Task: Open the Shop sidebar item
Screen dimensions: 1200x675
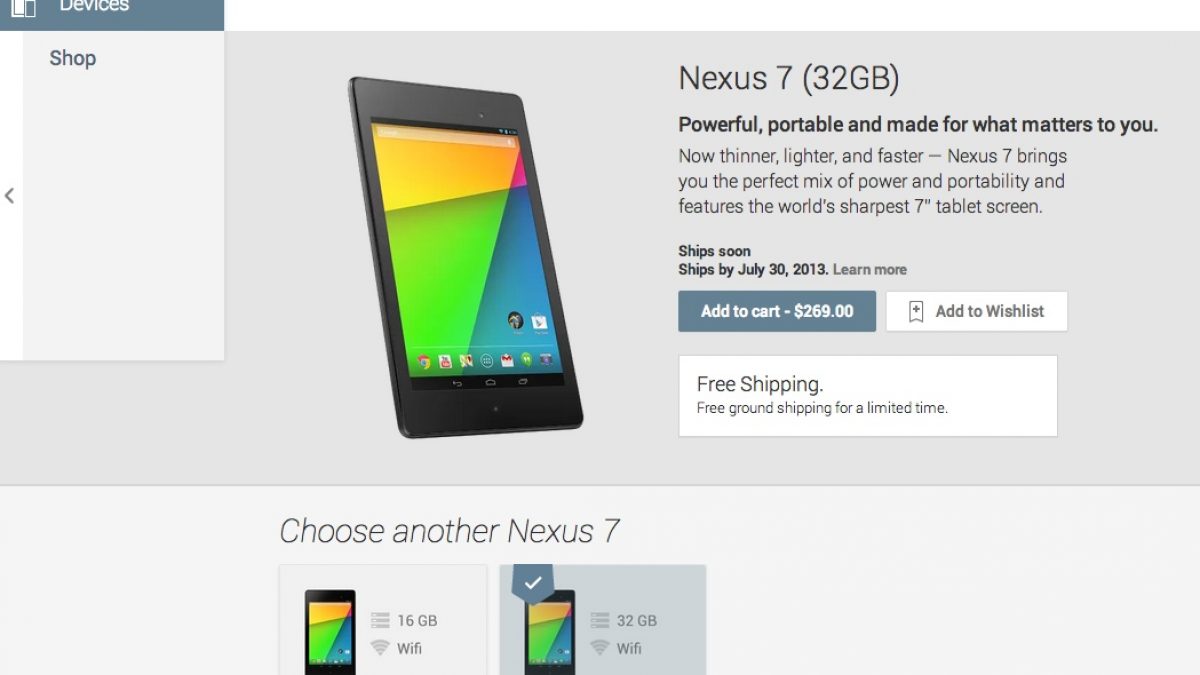Action: [x=73, y=58]
